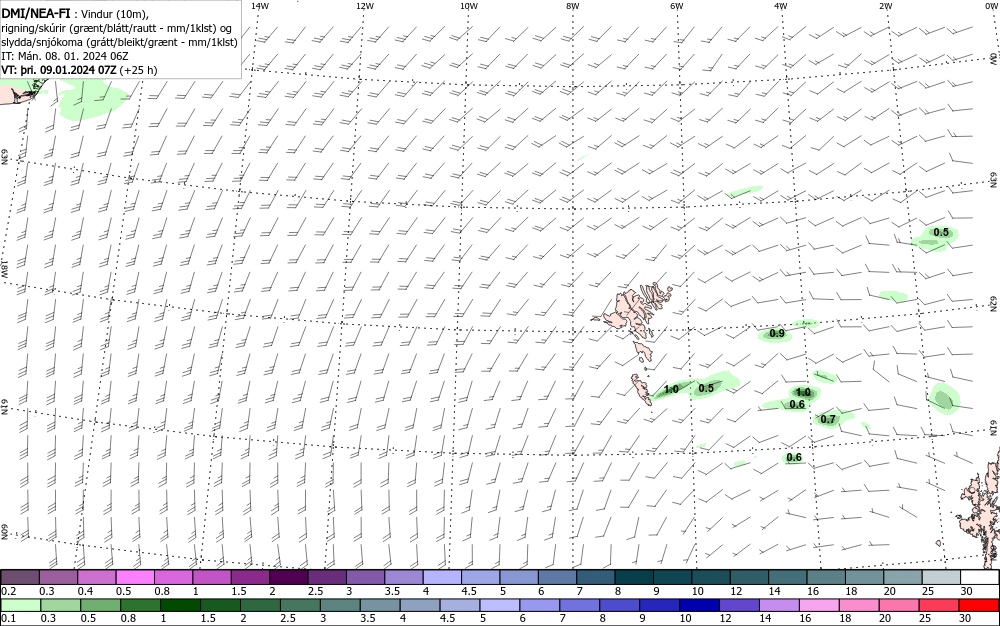Image resolution: width=1000 pixels, height=626 pixels.
Task: Click the white snow-scale swatch above top-row 30
Action: point(980,578)
